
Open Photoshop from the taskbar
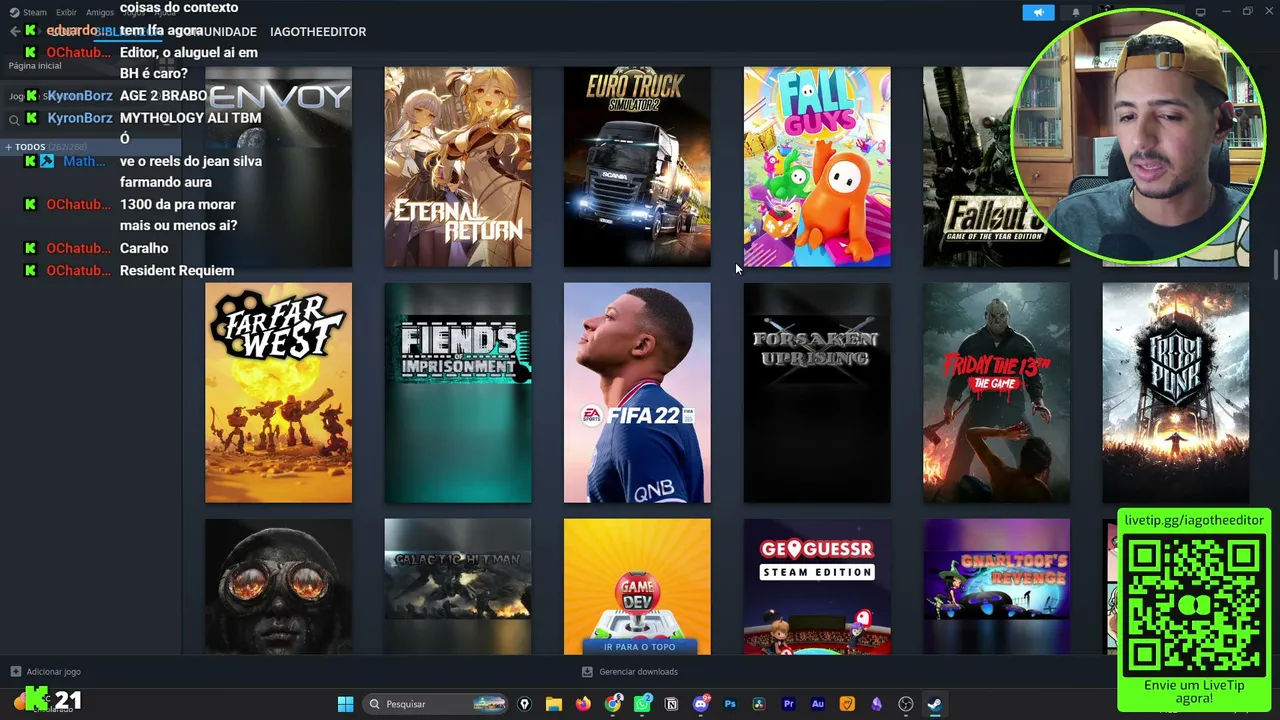coord(730,704)
